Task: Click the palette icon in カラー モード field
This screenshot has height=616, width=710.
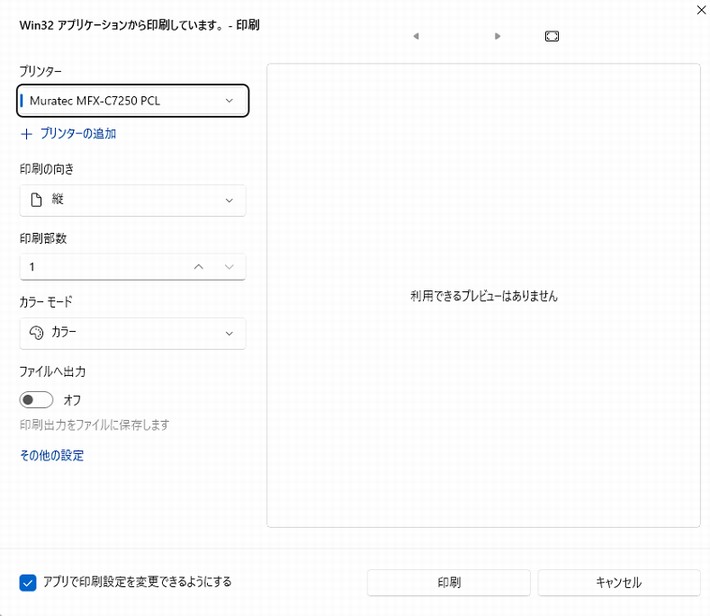Action: (x=36, y=333)
